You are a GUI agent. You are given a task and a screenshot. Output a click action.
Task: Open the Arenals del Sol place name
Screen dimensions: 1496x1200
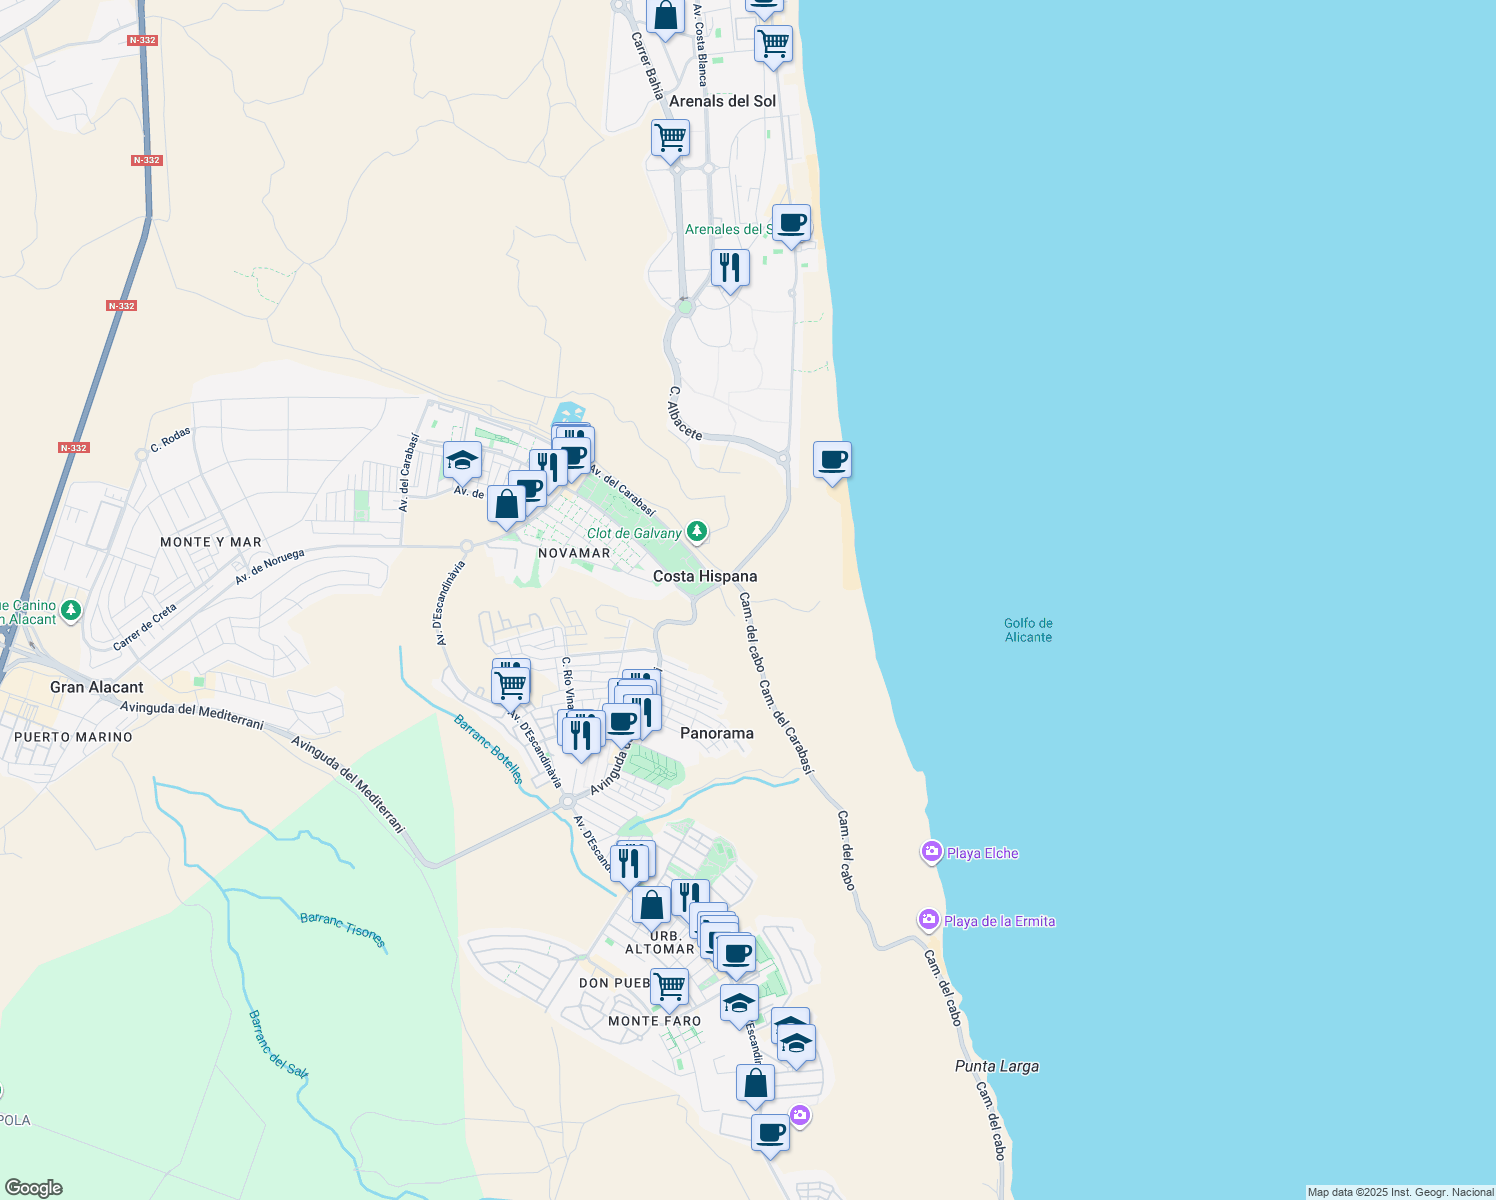pyautogui.click(x=723, y=101)
